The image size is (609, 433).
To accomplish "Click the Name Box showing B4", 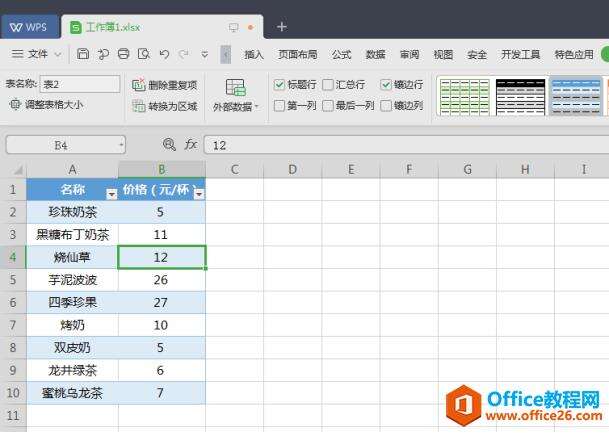I will pos(62,145).
